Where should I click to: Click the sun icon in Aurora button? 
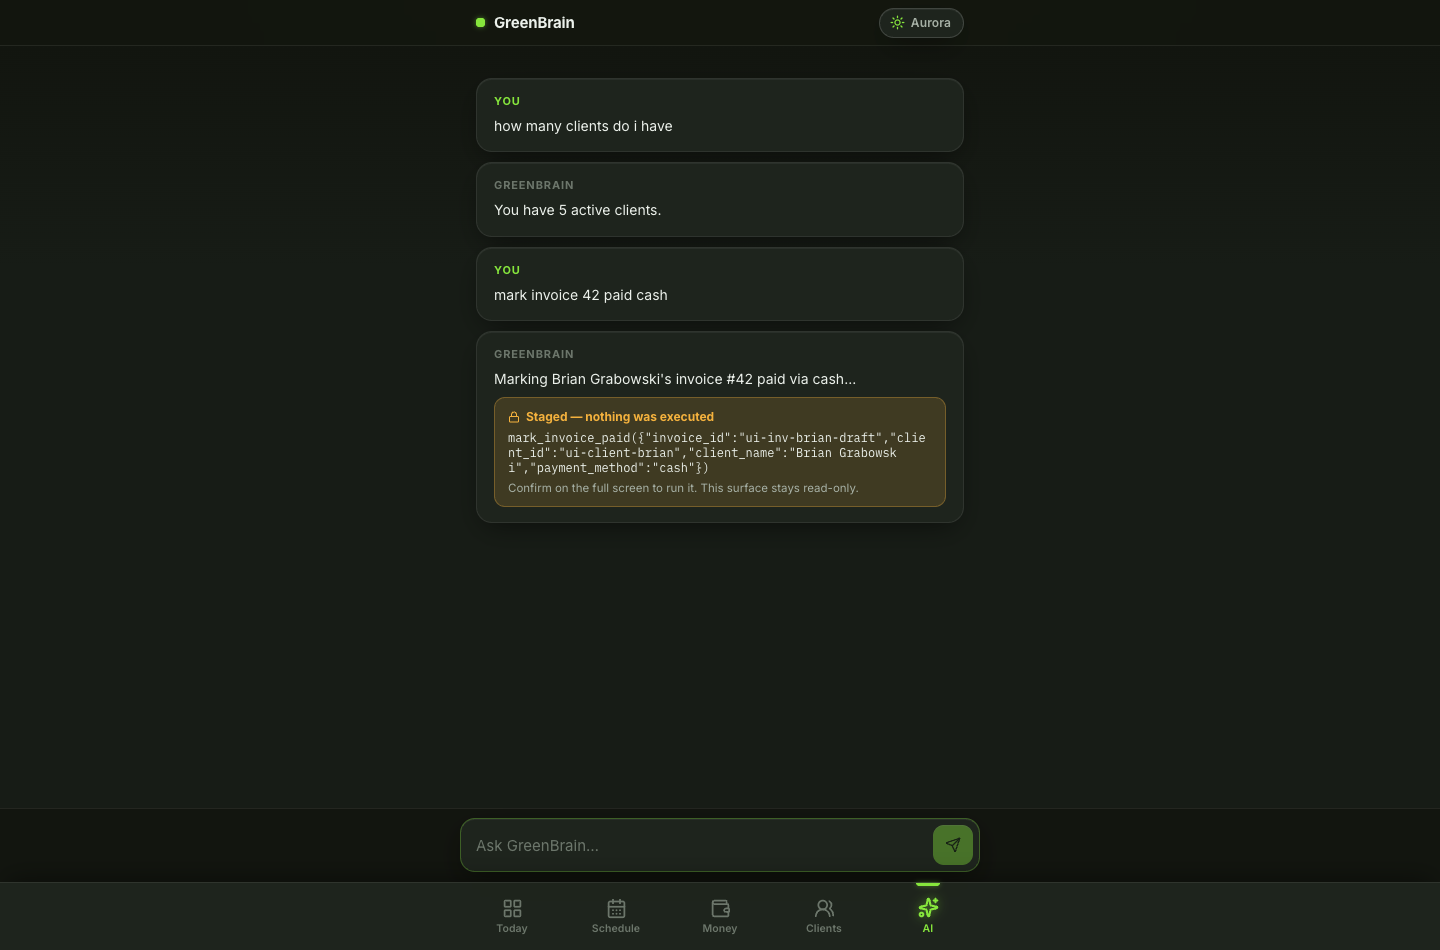(898, 23)
